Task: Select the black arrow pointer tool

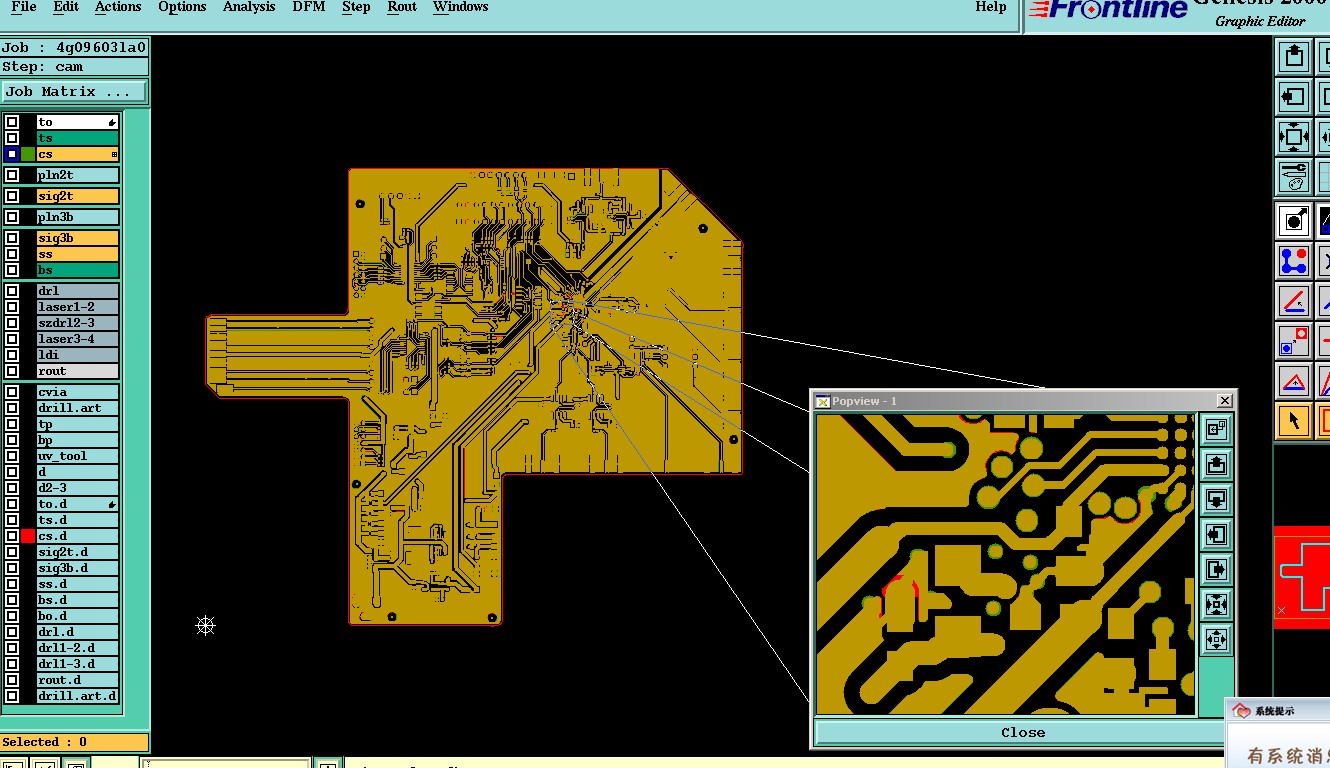Action: (1294, 421)
